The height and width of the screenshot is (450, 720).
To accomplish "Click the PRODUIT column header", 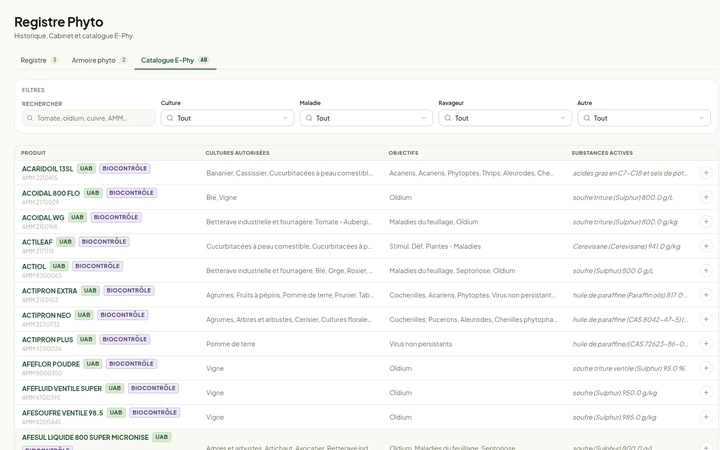I will pyautogui.click(x=33, y=153).
